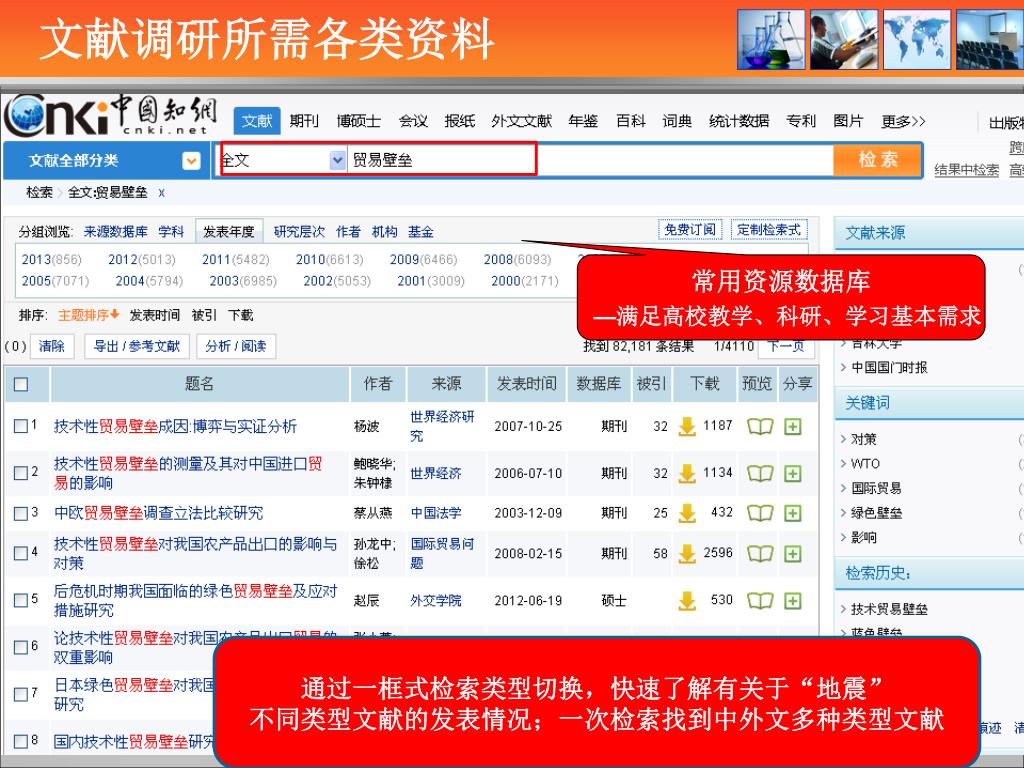
Task: Select the 发表年度 grouping tab
Action: 229,232
